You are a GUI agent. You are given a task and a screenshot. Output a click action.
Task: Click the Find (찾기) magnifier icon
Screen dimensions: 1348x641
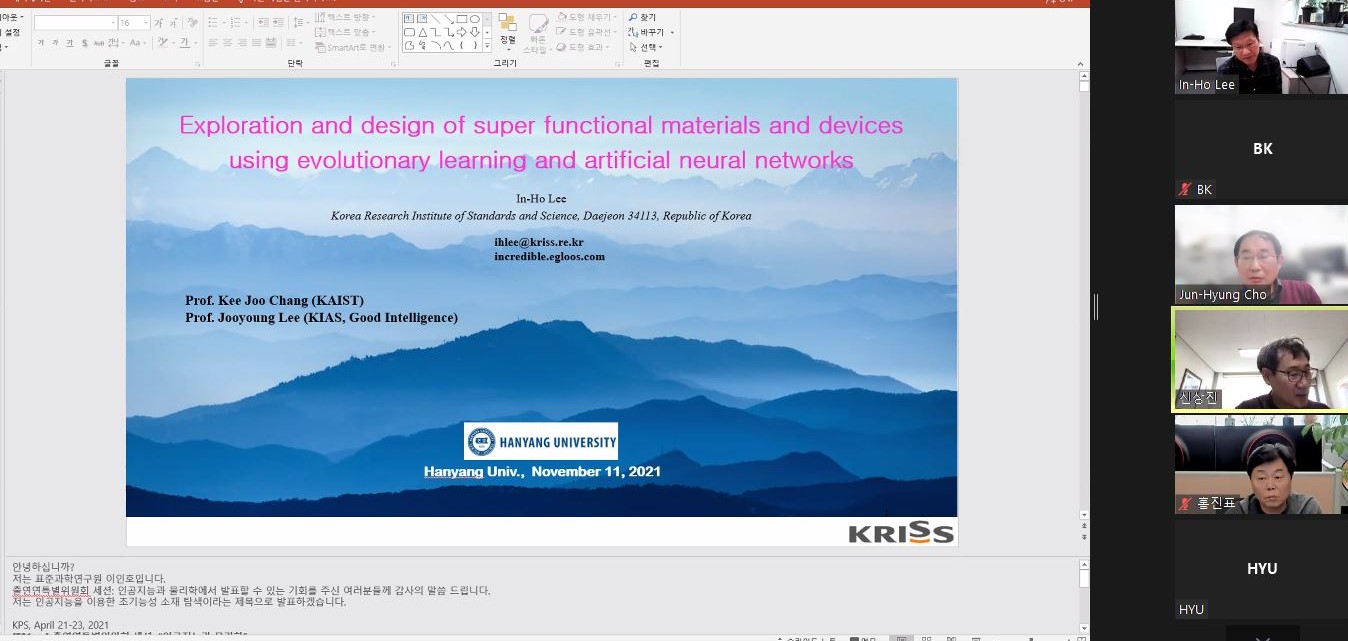coord(634,18)
